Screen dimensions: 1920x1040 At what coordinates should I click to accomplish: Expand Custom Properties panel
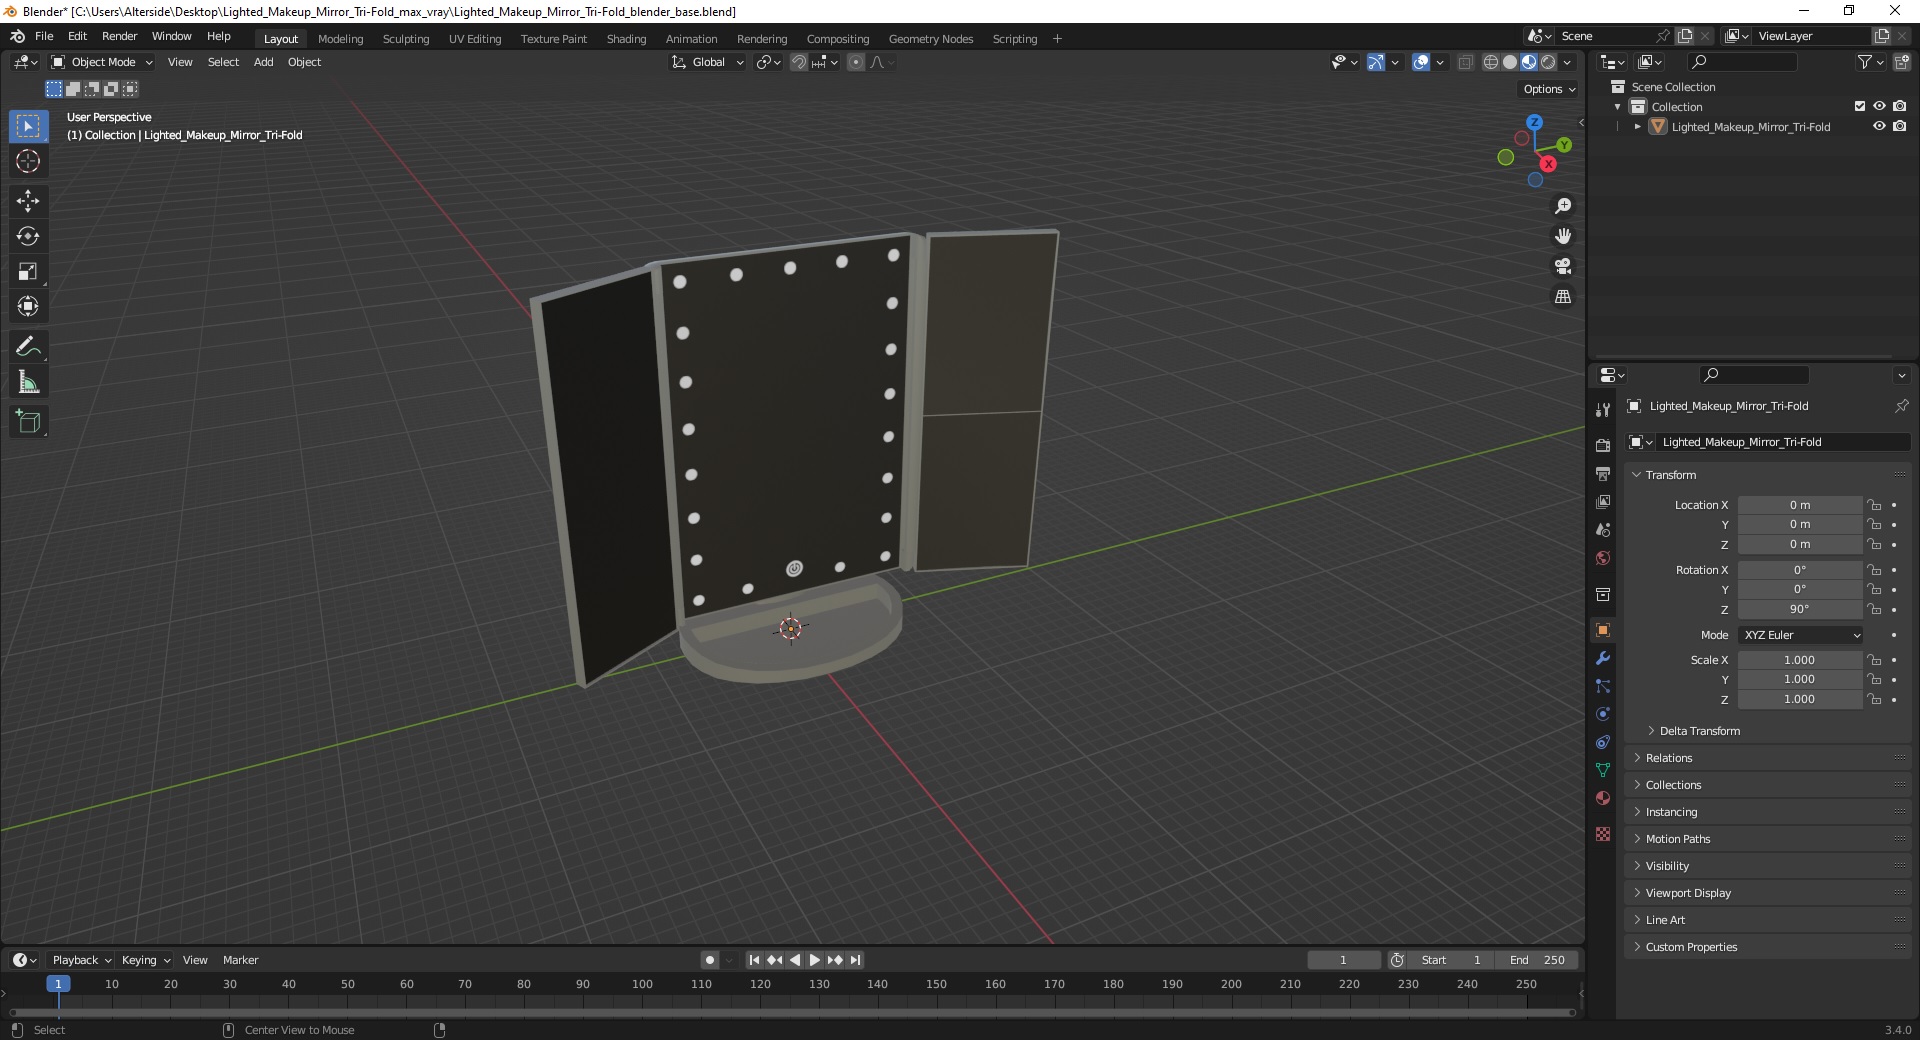1691,947
